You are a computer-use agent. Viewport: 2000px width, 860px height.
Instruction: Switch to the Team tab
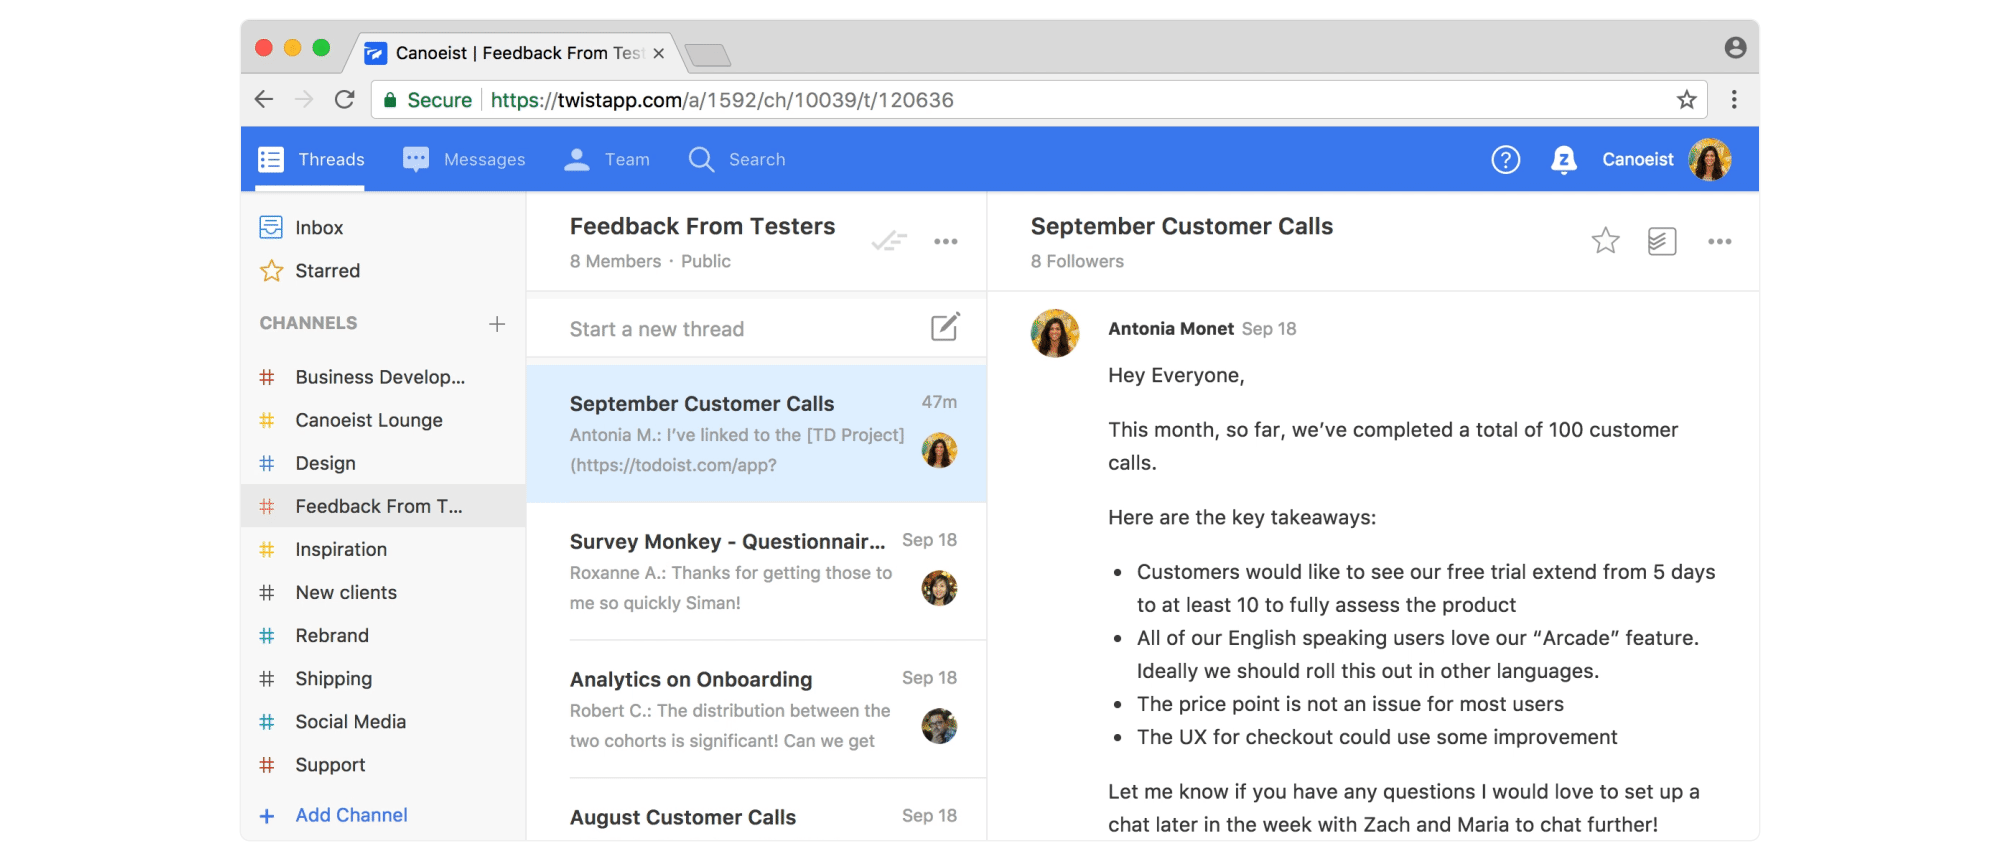coord(607,160)
